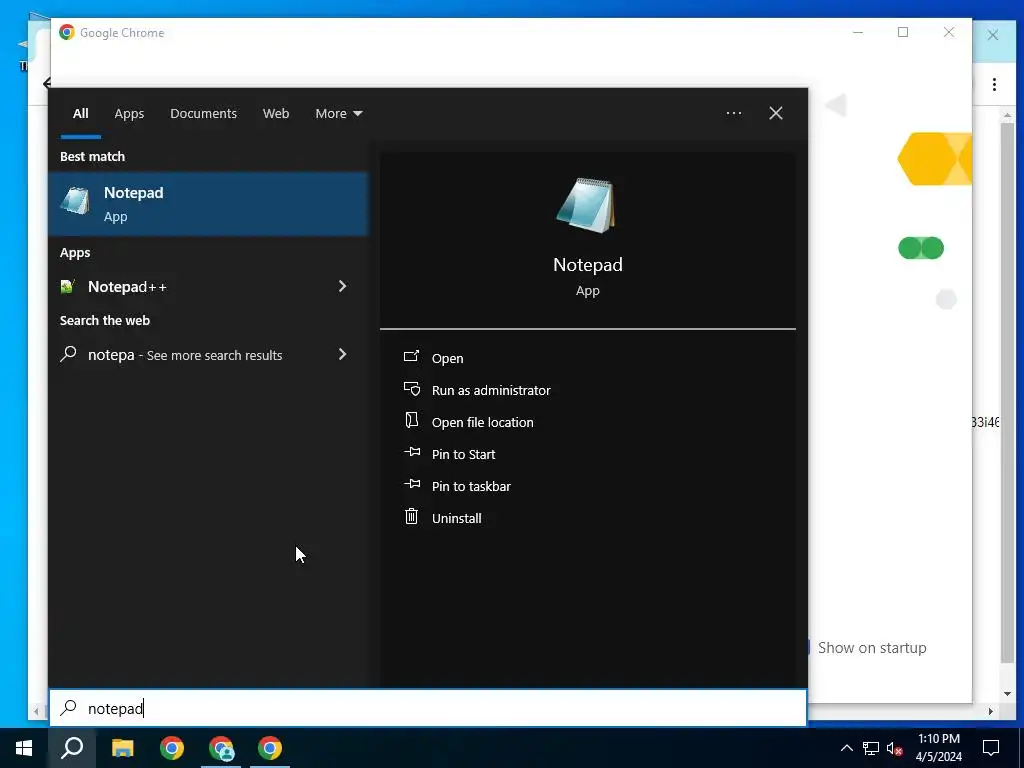
Task: Click the Uninstall trash icon
Action: (x=411, y=517)
